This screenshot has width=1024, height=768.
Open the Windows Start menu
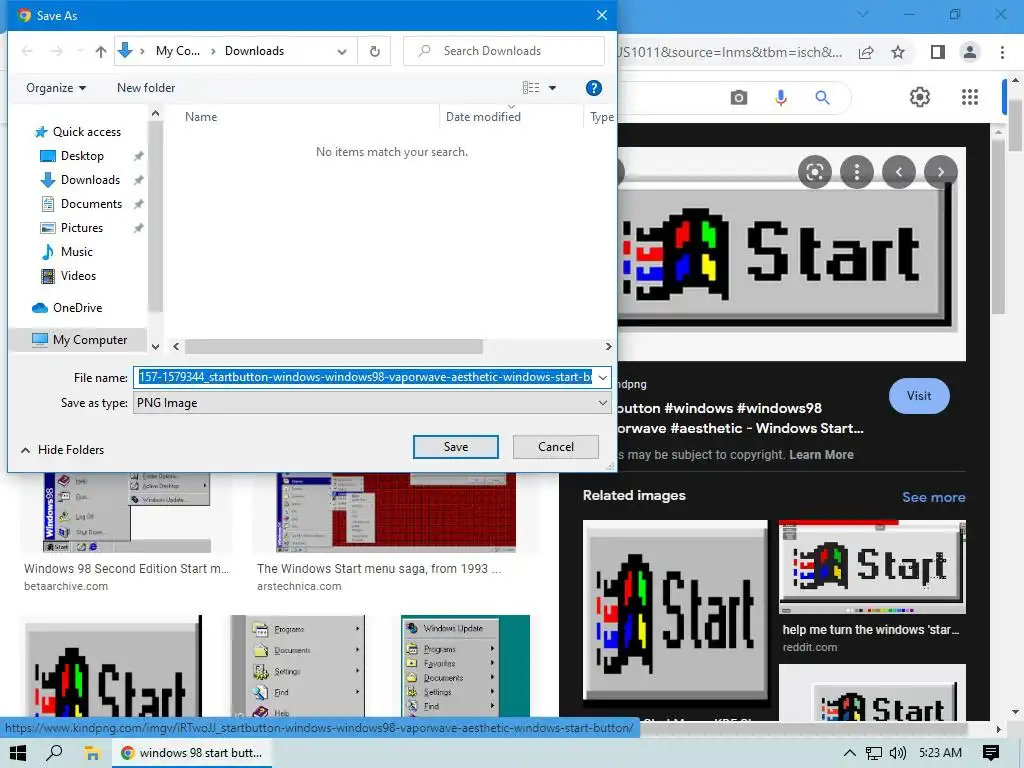point(18,753)
